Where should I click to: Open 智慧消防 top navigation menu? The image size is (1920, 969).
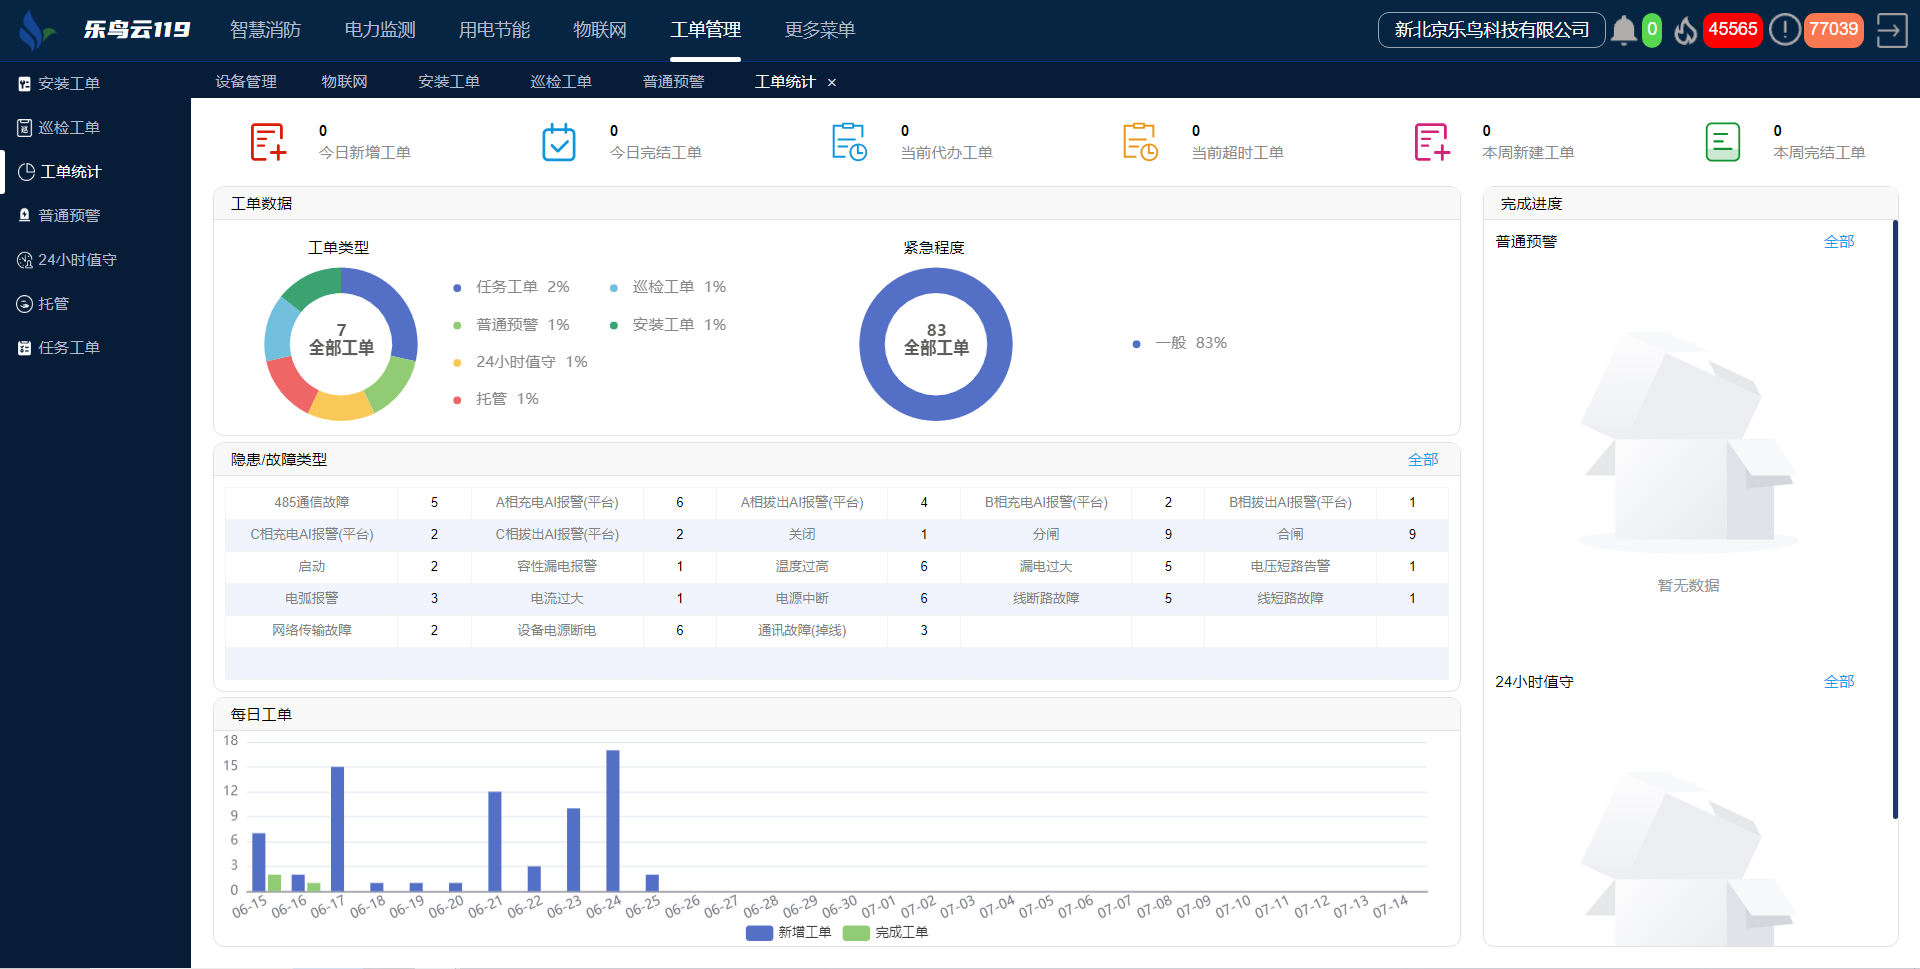coord(265,30)
